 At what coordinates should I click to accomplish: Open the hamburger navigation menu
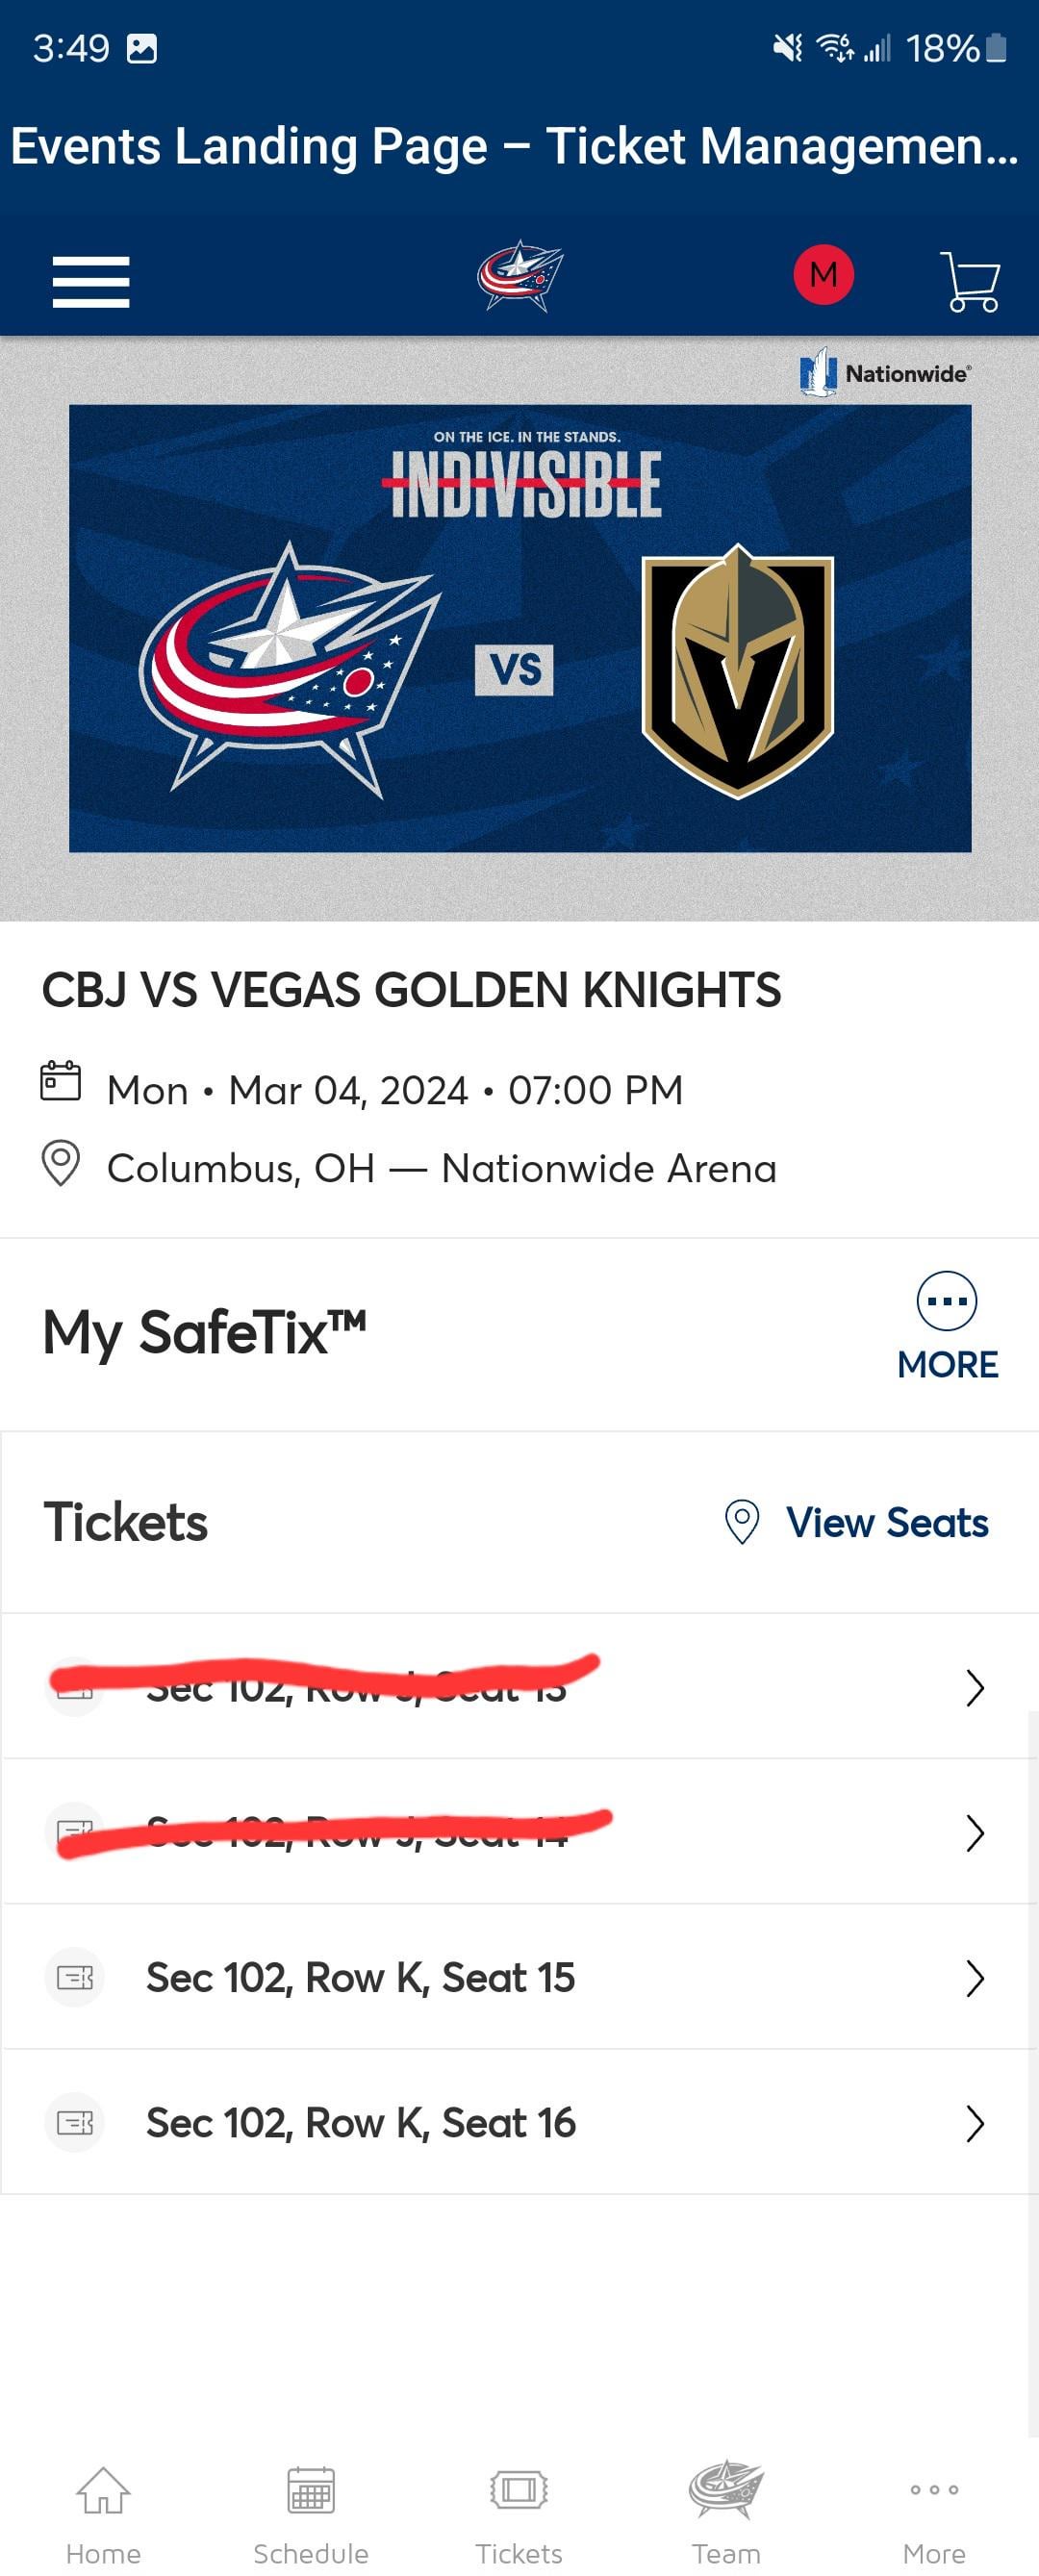[x=91, y=281]
